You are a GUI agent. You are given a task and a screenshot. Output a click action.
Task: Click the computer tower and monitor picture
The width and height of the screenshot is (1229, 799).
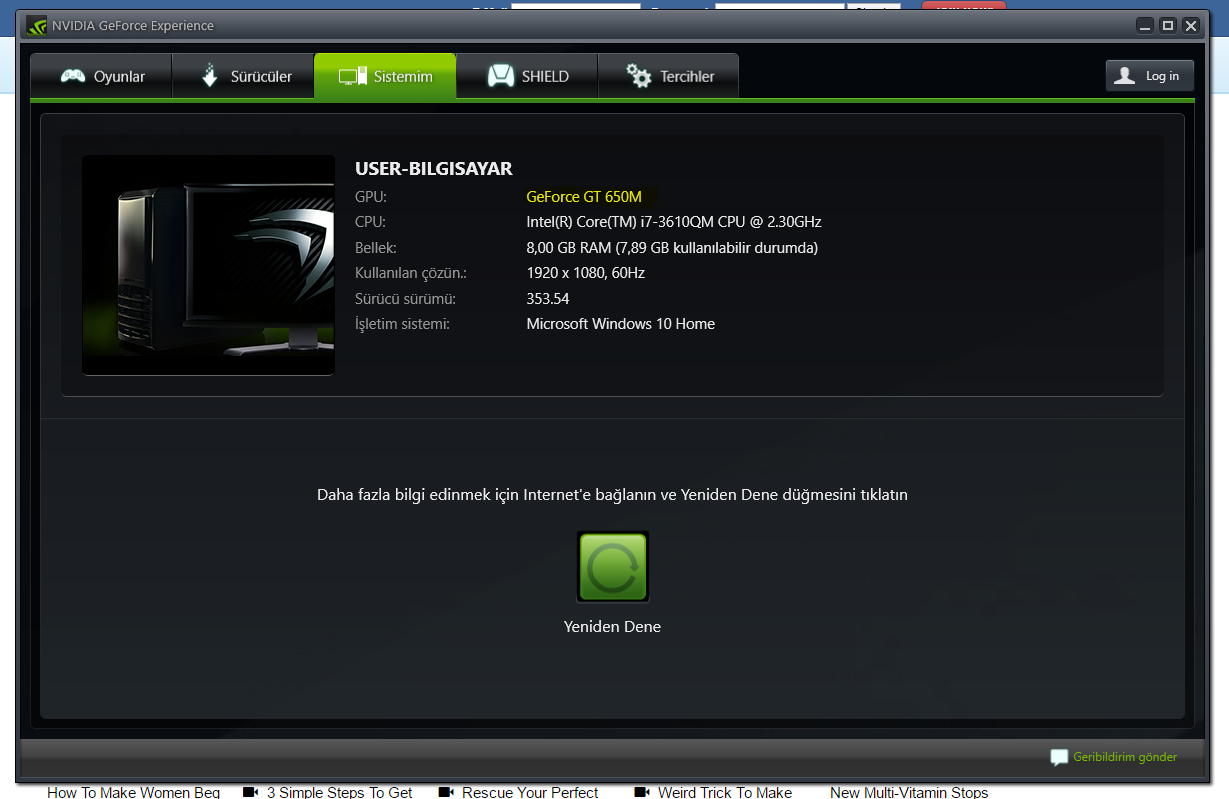coord(208,265)
